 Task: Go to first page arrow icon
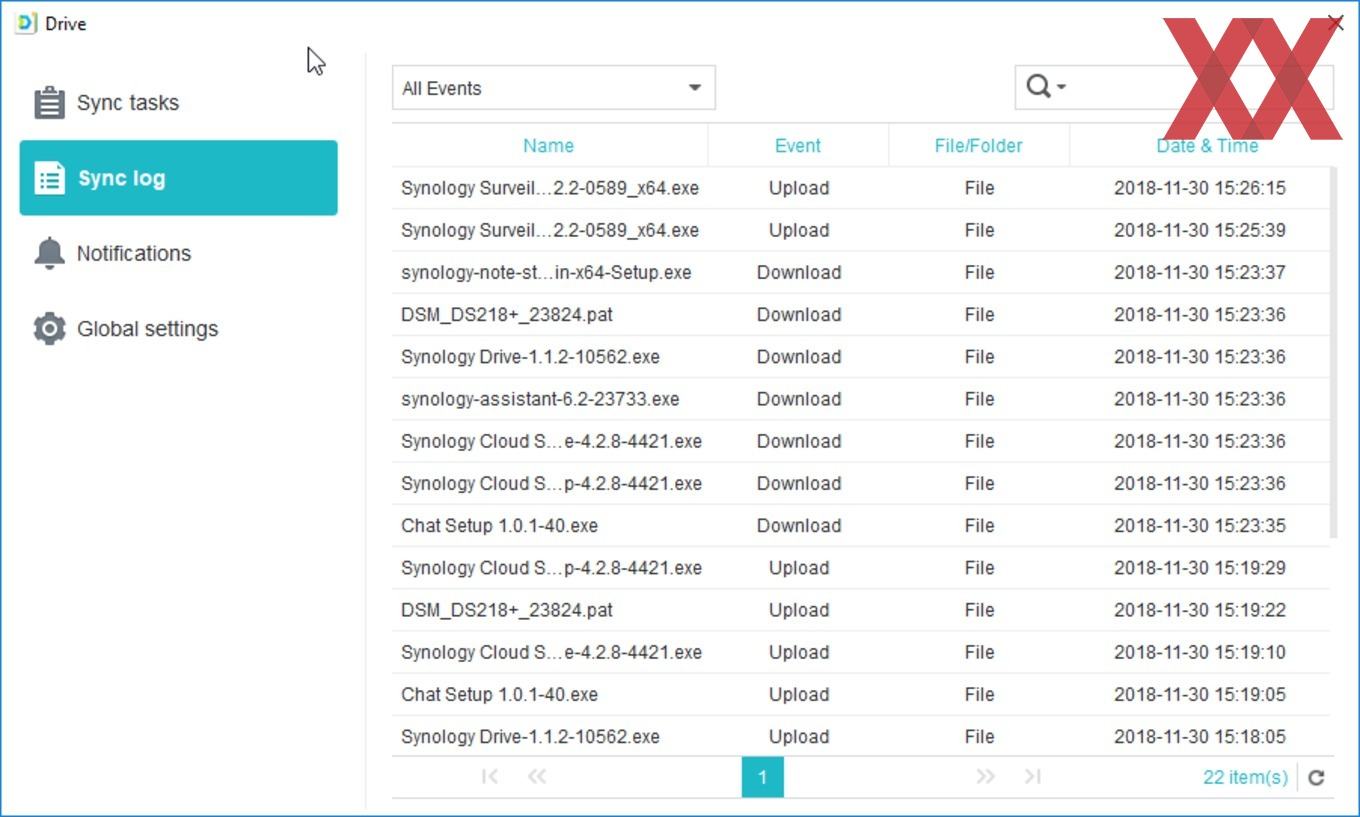coord(490,777)
